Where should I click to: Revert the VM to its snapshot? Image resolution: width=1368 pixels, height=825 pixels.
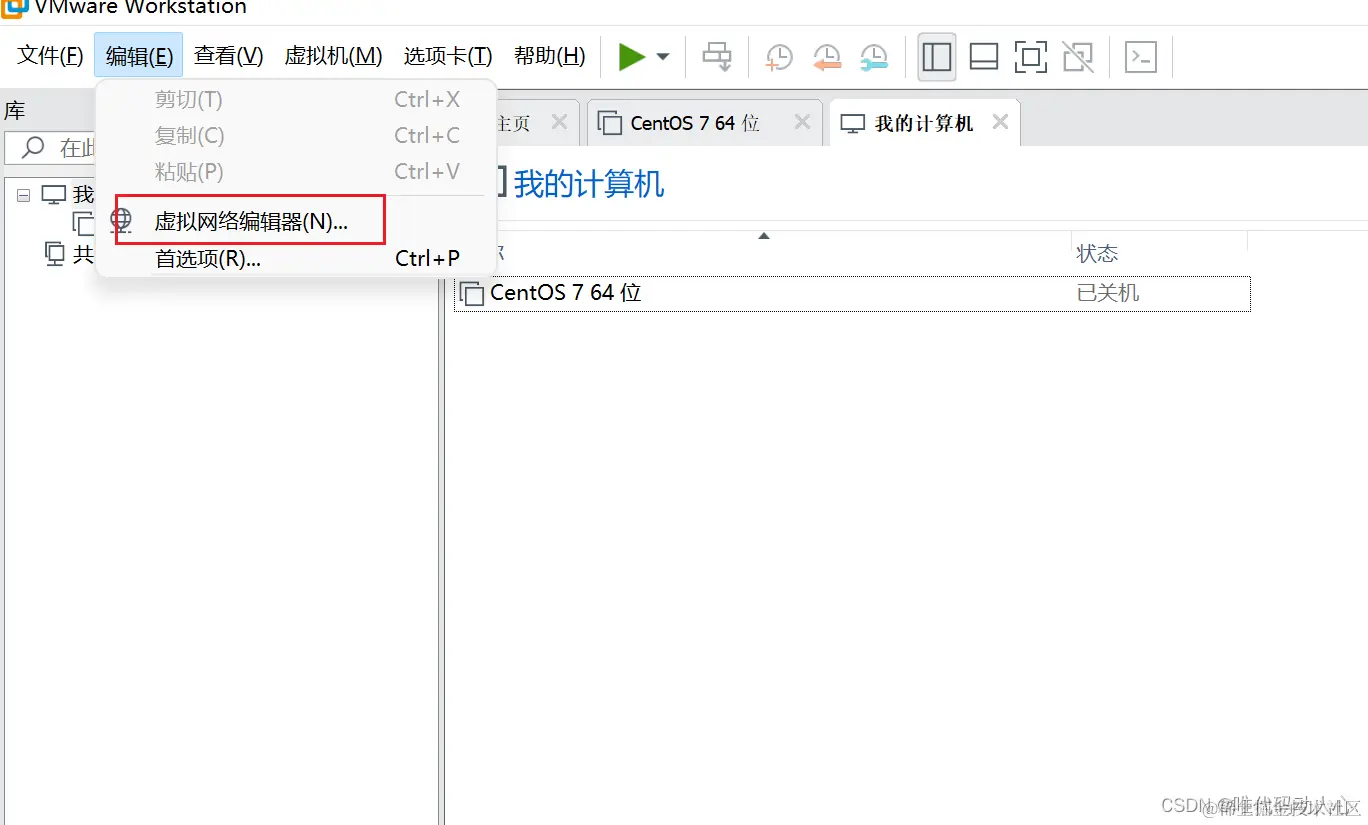(827, 57)
